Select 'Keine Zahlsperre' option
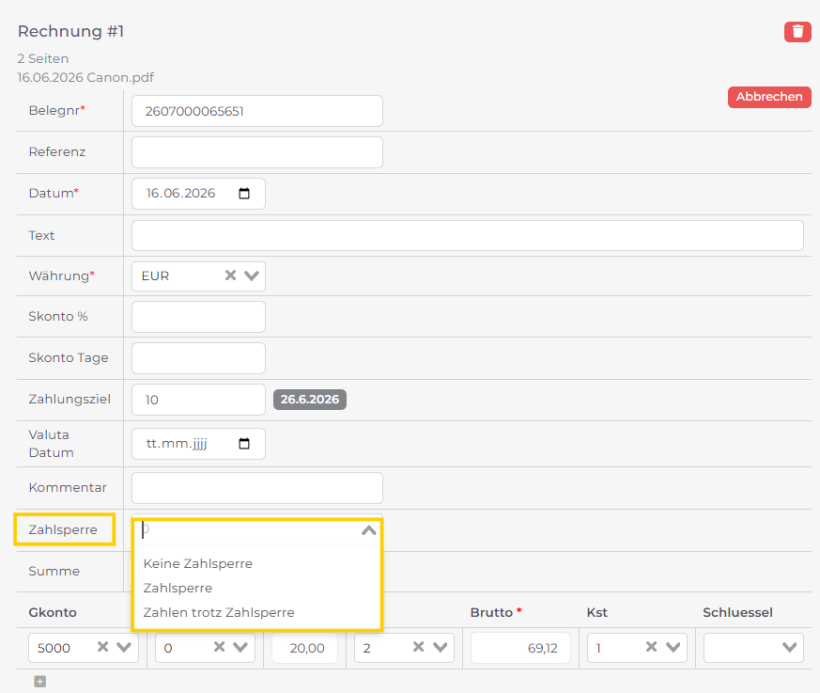Image resolution: width=820 pixels, height=693 pixels. click(x=198, y=564)
